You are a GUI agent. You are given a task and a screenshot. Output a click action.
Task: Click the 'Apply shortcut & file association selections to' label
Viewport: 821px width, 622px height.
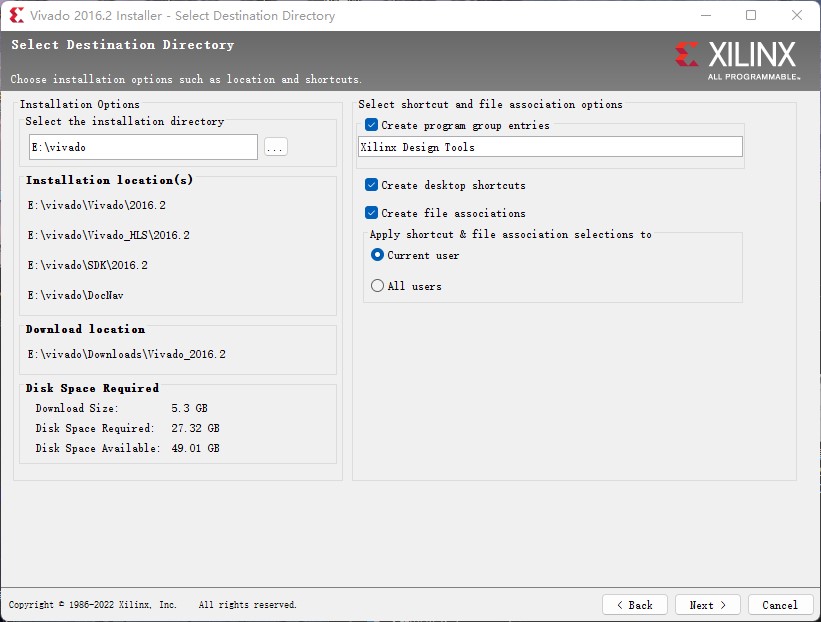pyautogui.click(x=511, y=234)
